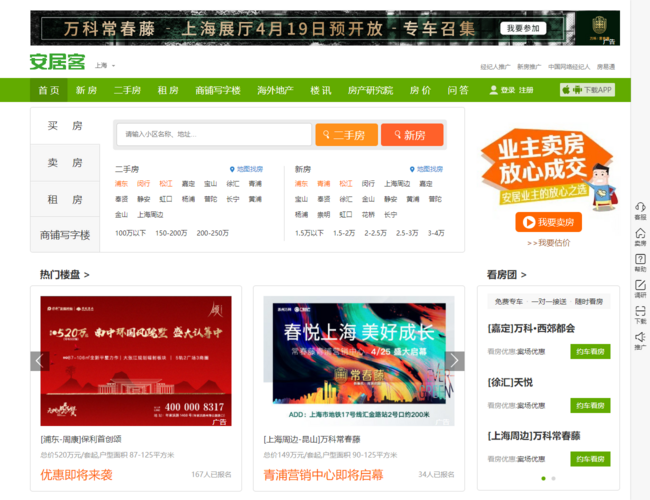Click the 安居客 logo
The width and height of the screenshot is (650, 500).
click(57, 62)
